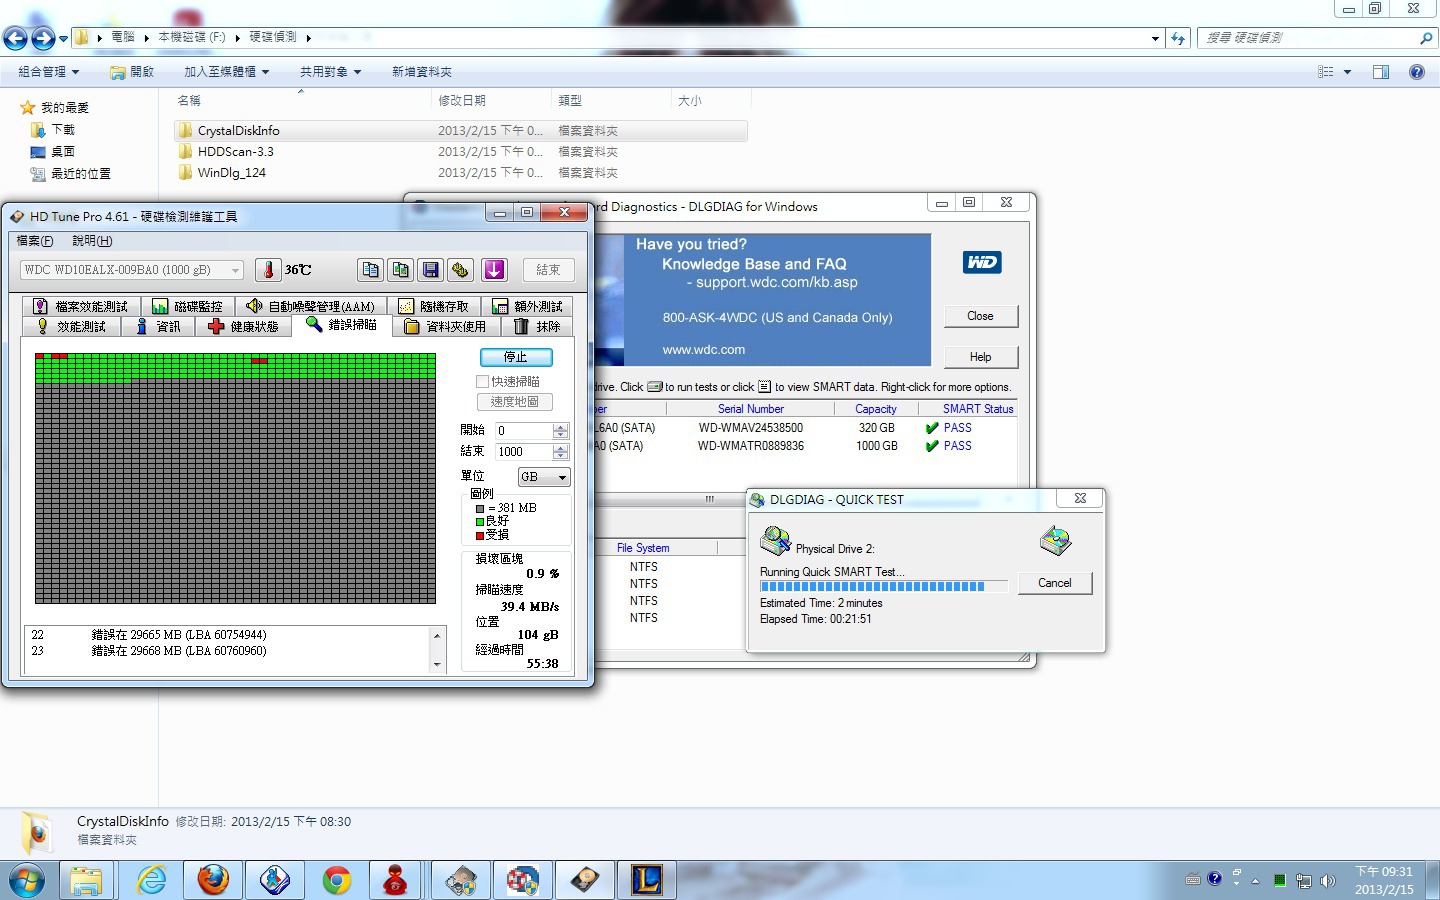The height and width of the screenshot is (900, 1440).
Task: Click the volume speaker icon in system tray
Action: tap(1327, 881)
